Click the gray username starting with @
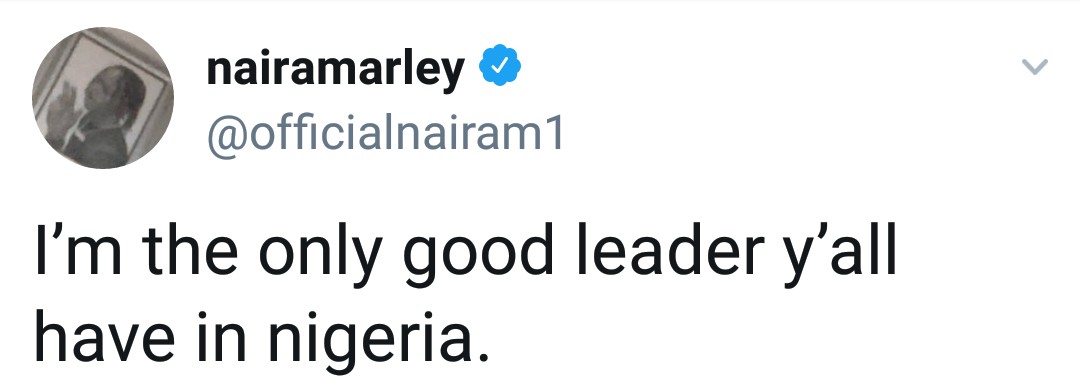The width and height of the screenshot is (1080, 392). pos(384,133)
